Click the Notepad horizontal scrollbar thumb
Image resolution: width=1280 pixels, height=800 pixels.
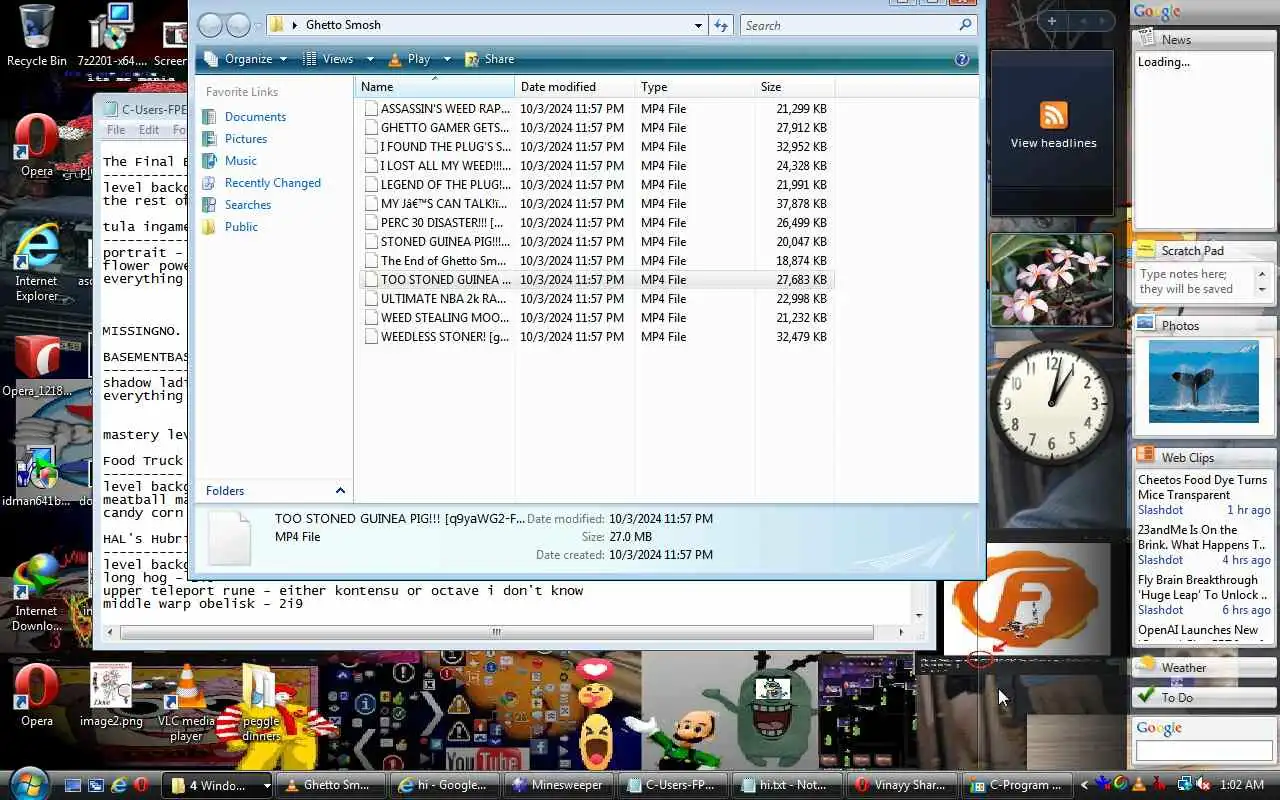[x=496, y=632]
